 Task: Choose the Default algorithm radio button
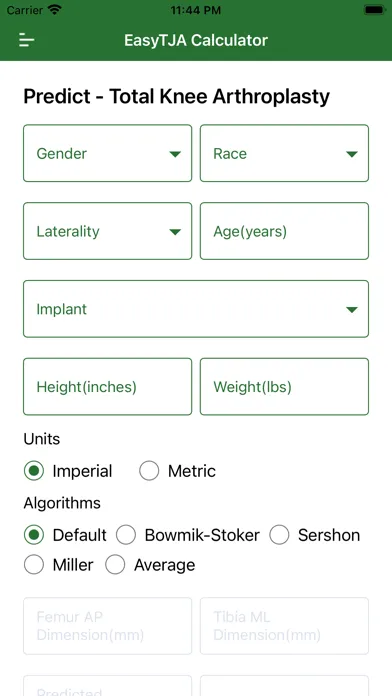tap(34, 535)
